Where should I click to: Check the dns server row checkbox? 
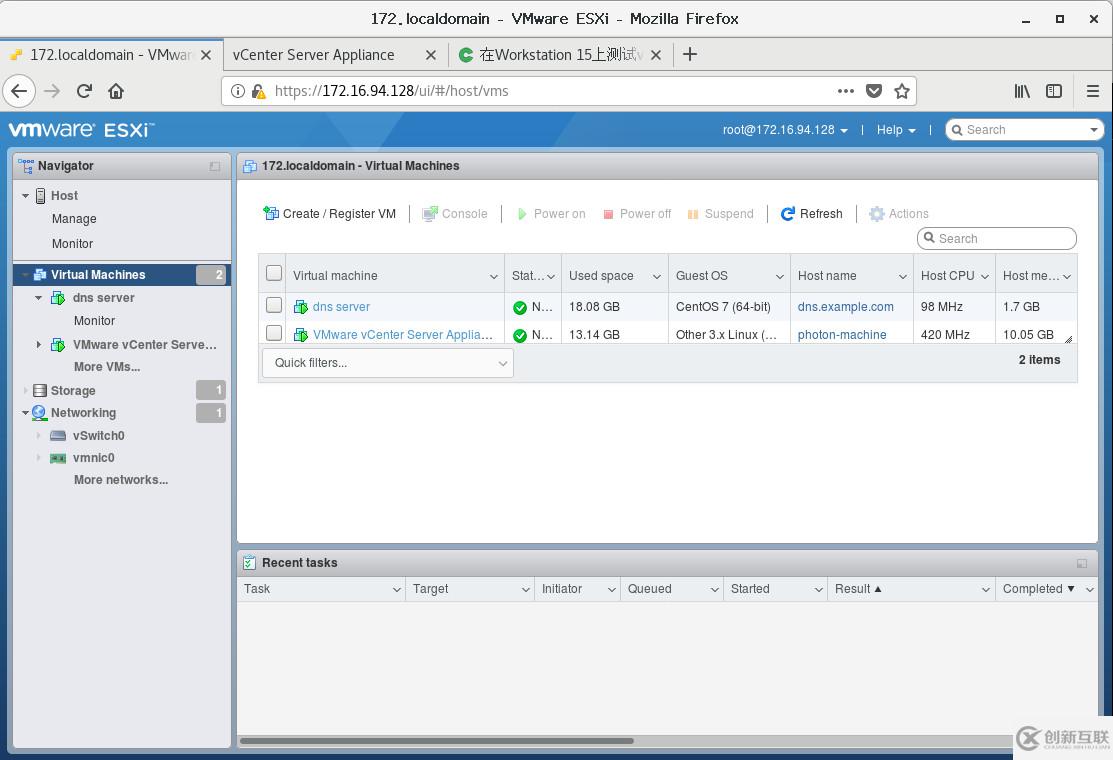[x=274, y=305]
